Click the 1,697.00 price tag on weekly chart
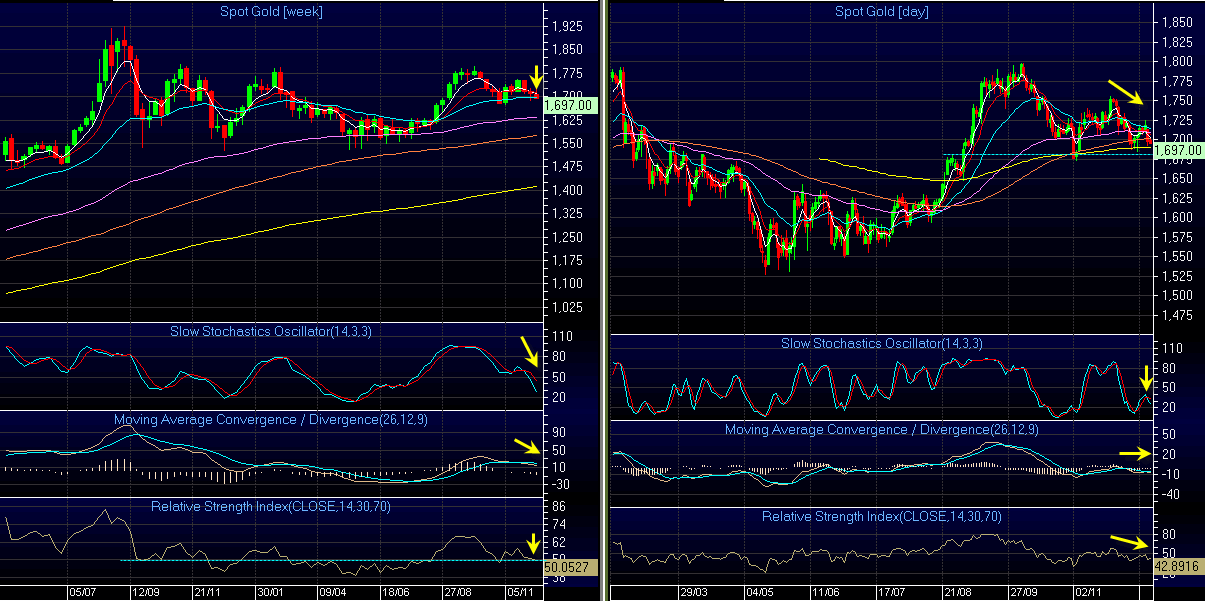This screenshot has width=1205, height=601. point(570,104)
